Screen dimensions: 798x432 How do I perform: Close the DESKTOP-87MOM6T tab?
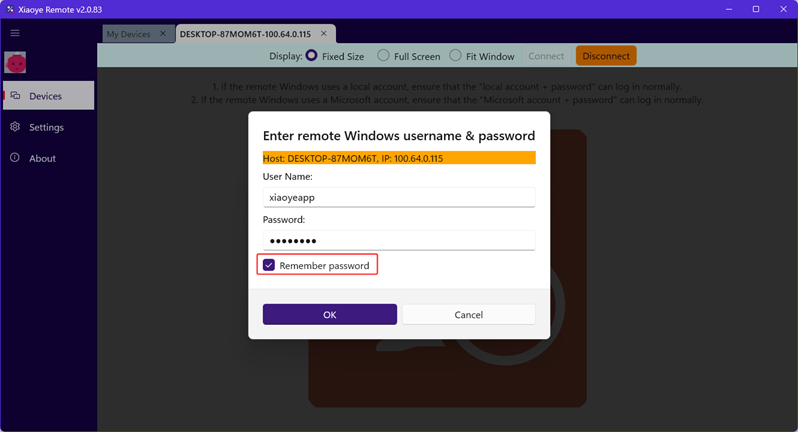(x=324, y=34)
